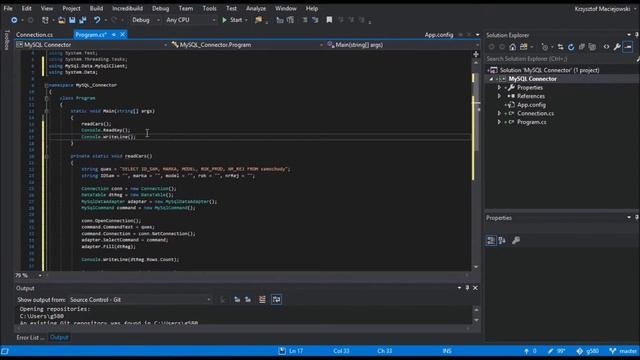Undo the last edit with the toolbar arrow
This screenshot has height=360, width=640.
point(97,20)
